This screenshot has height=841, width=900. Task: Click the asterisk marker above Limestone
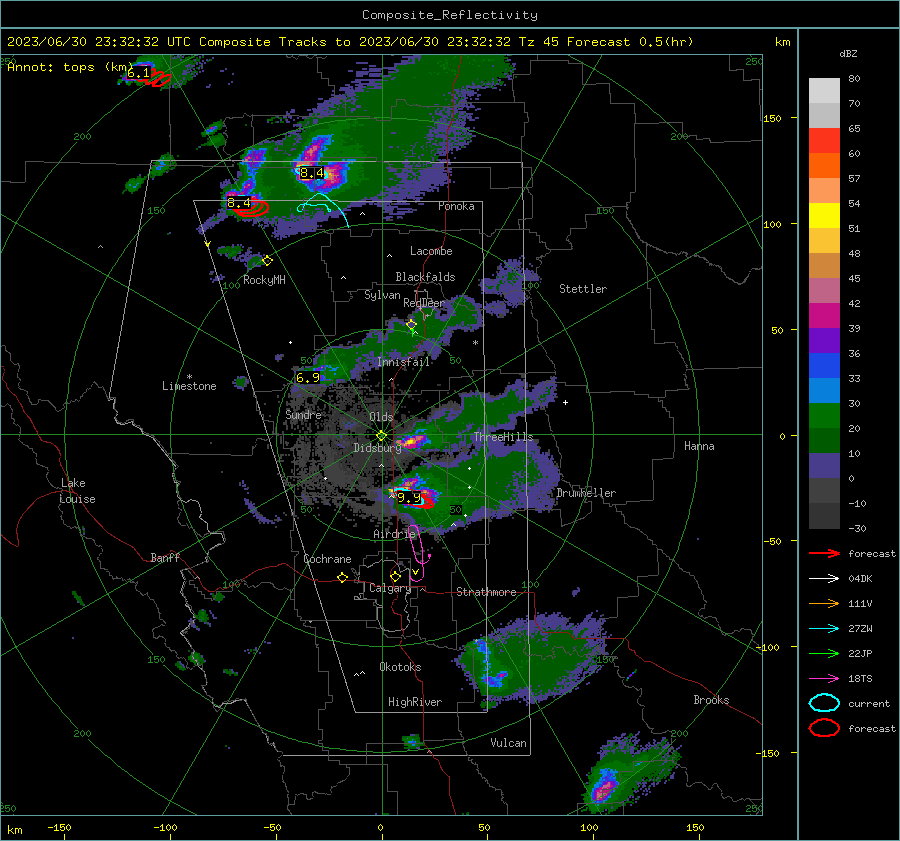[x=189, y=377]
